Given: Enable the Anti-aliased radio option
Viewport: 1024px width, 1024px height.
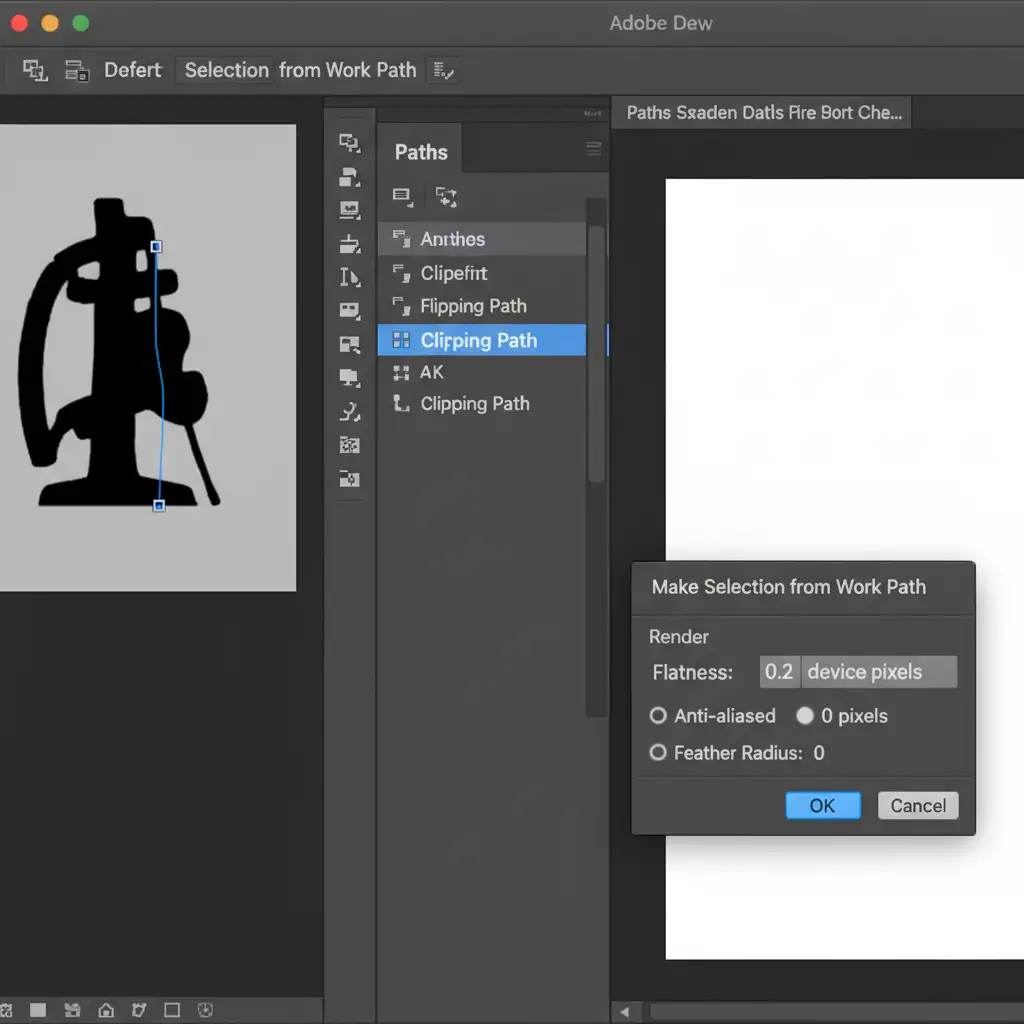Looking at the screenshot, I should pos(658,716).
